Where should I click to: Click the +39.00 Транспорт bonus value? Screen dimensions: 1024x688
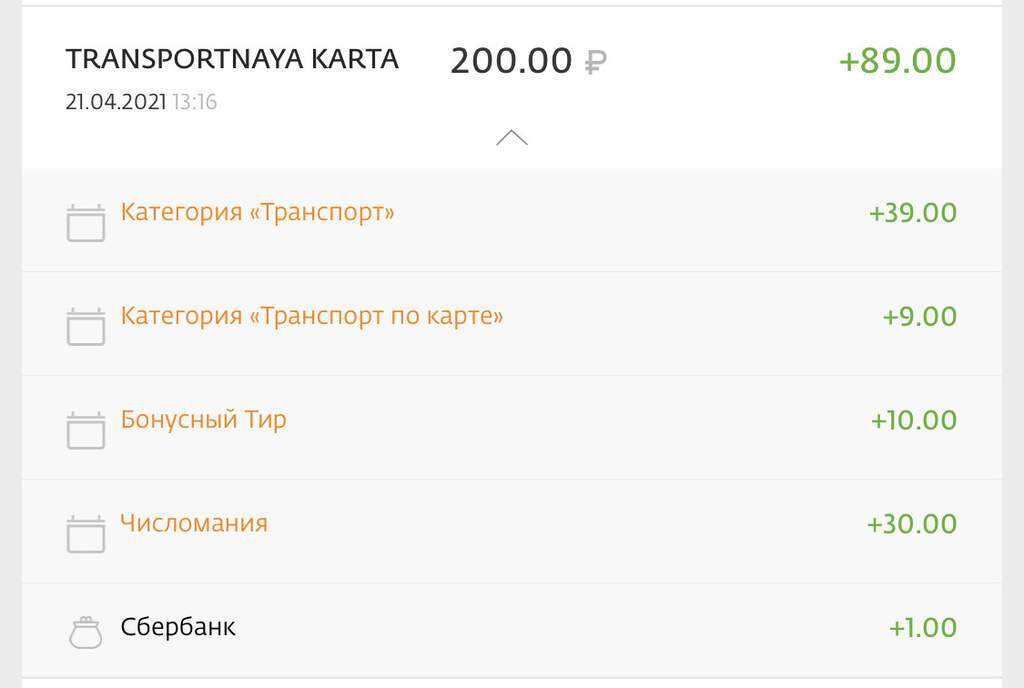click(x=912, y=213)
